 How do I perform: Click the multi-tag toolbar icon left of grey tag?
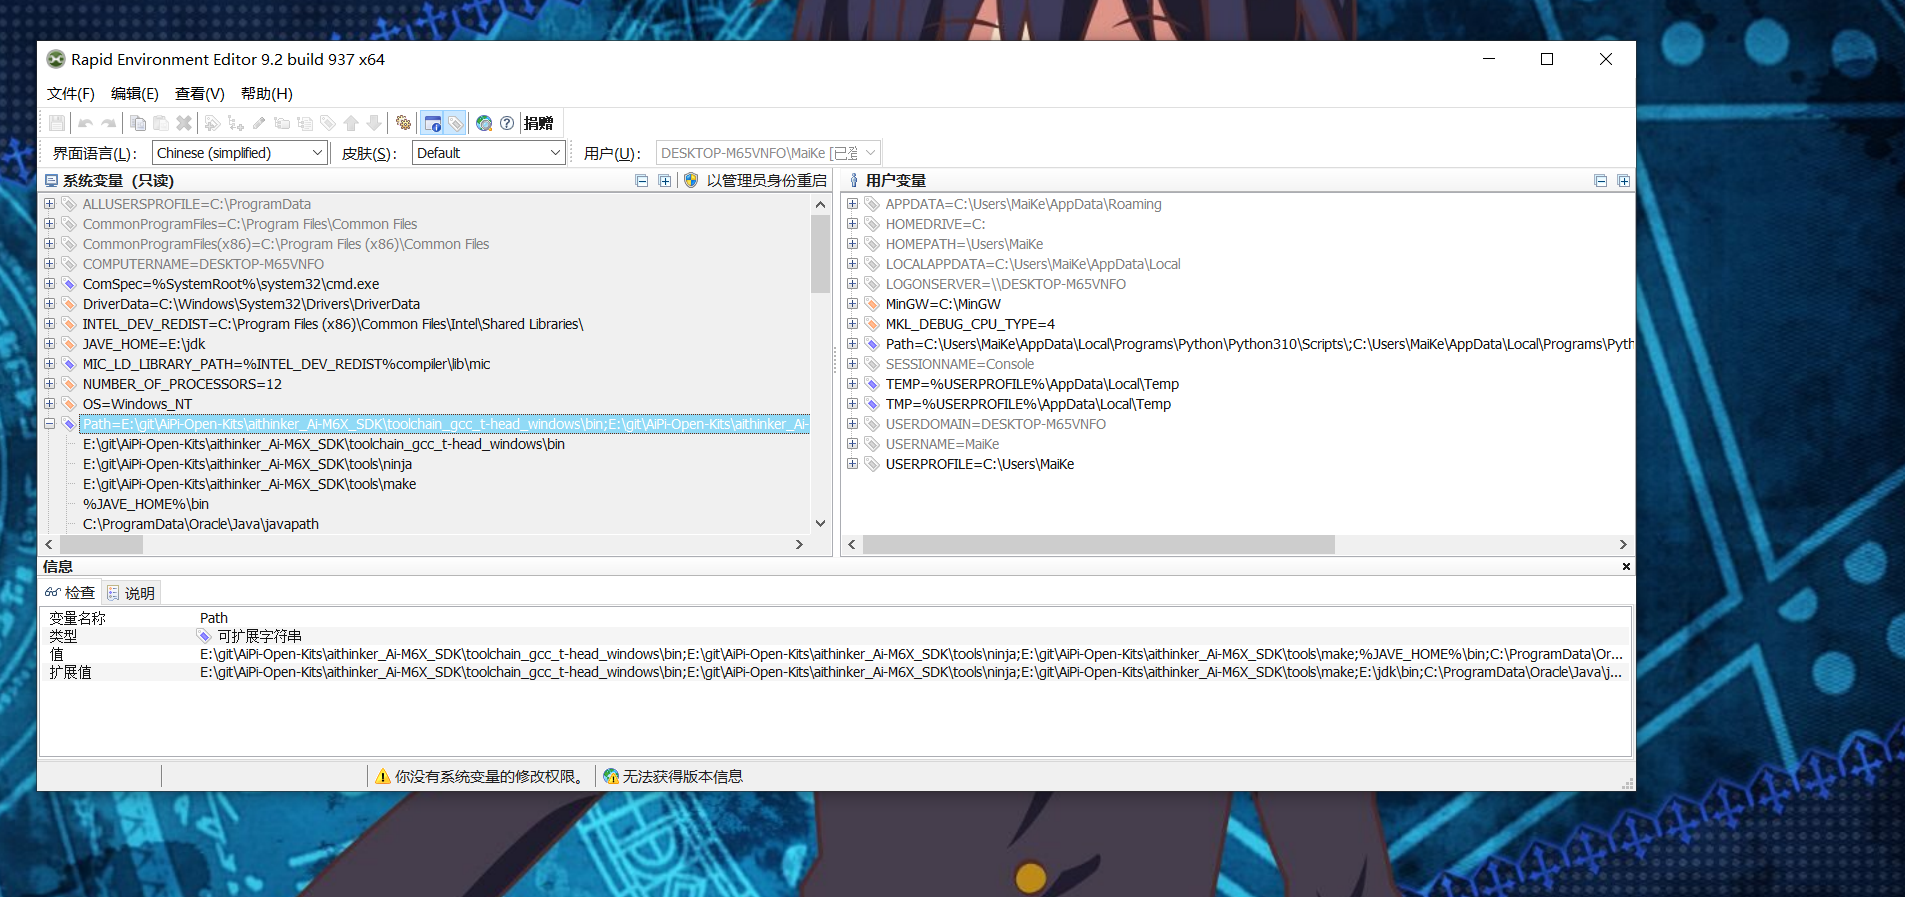[x=305, y=123]
